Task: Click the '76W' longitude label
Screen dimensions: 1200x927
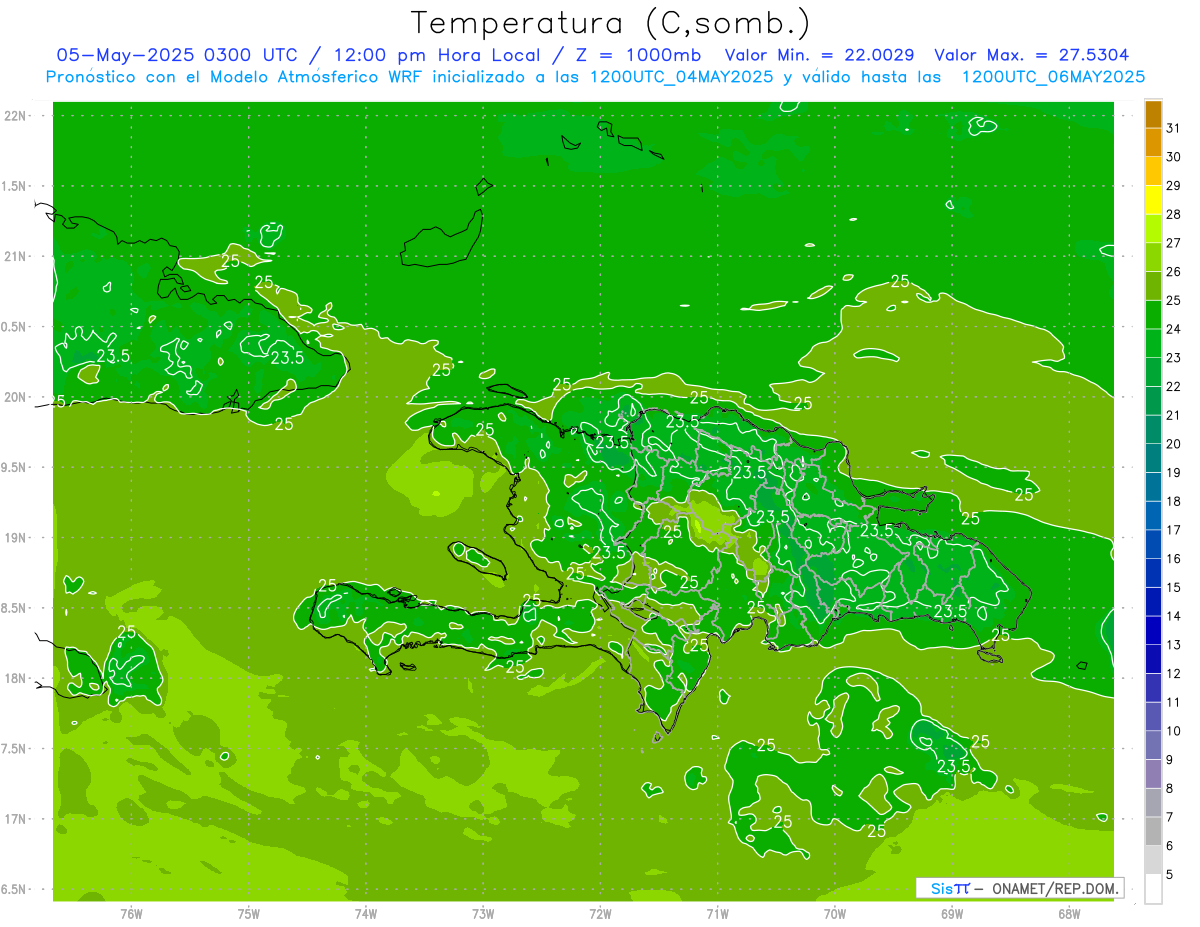Action: [x=131, y=914]
